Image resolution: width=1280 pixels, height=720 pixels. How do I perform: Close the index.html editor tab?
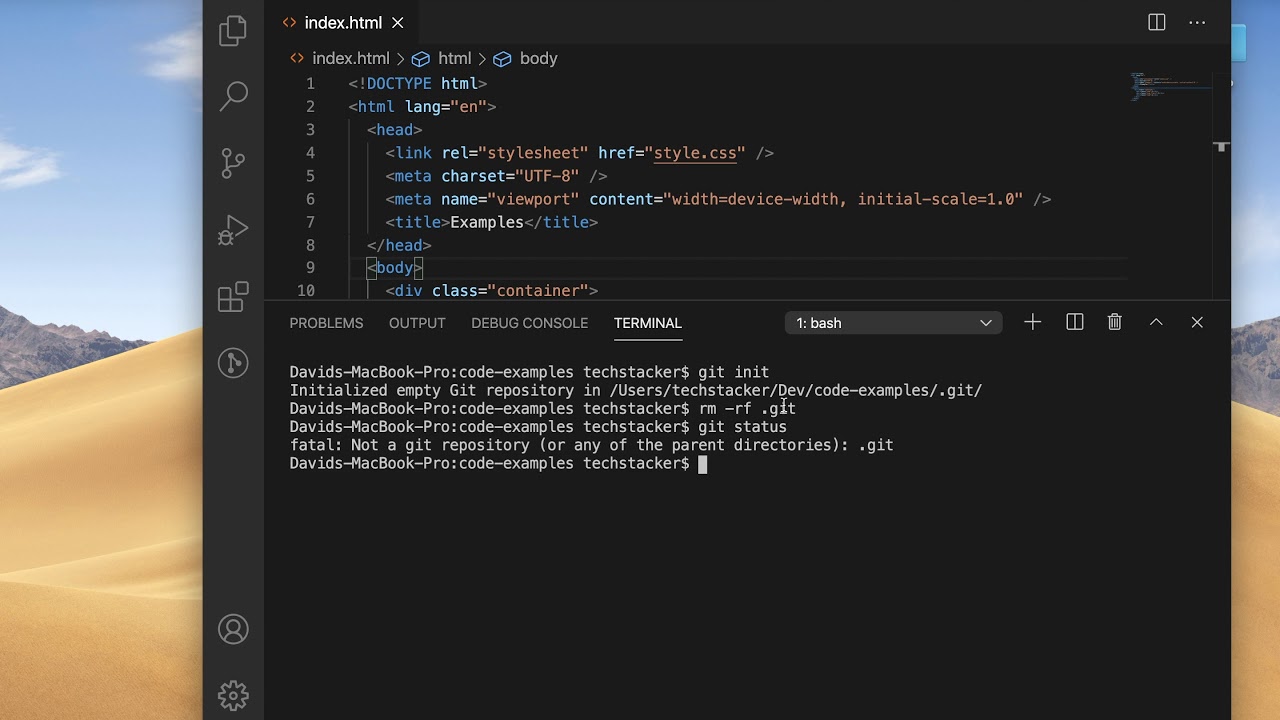[x=398, y=22]
